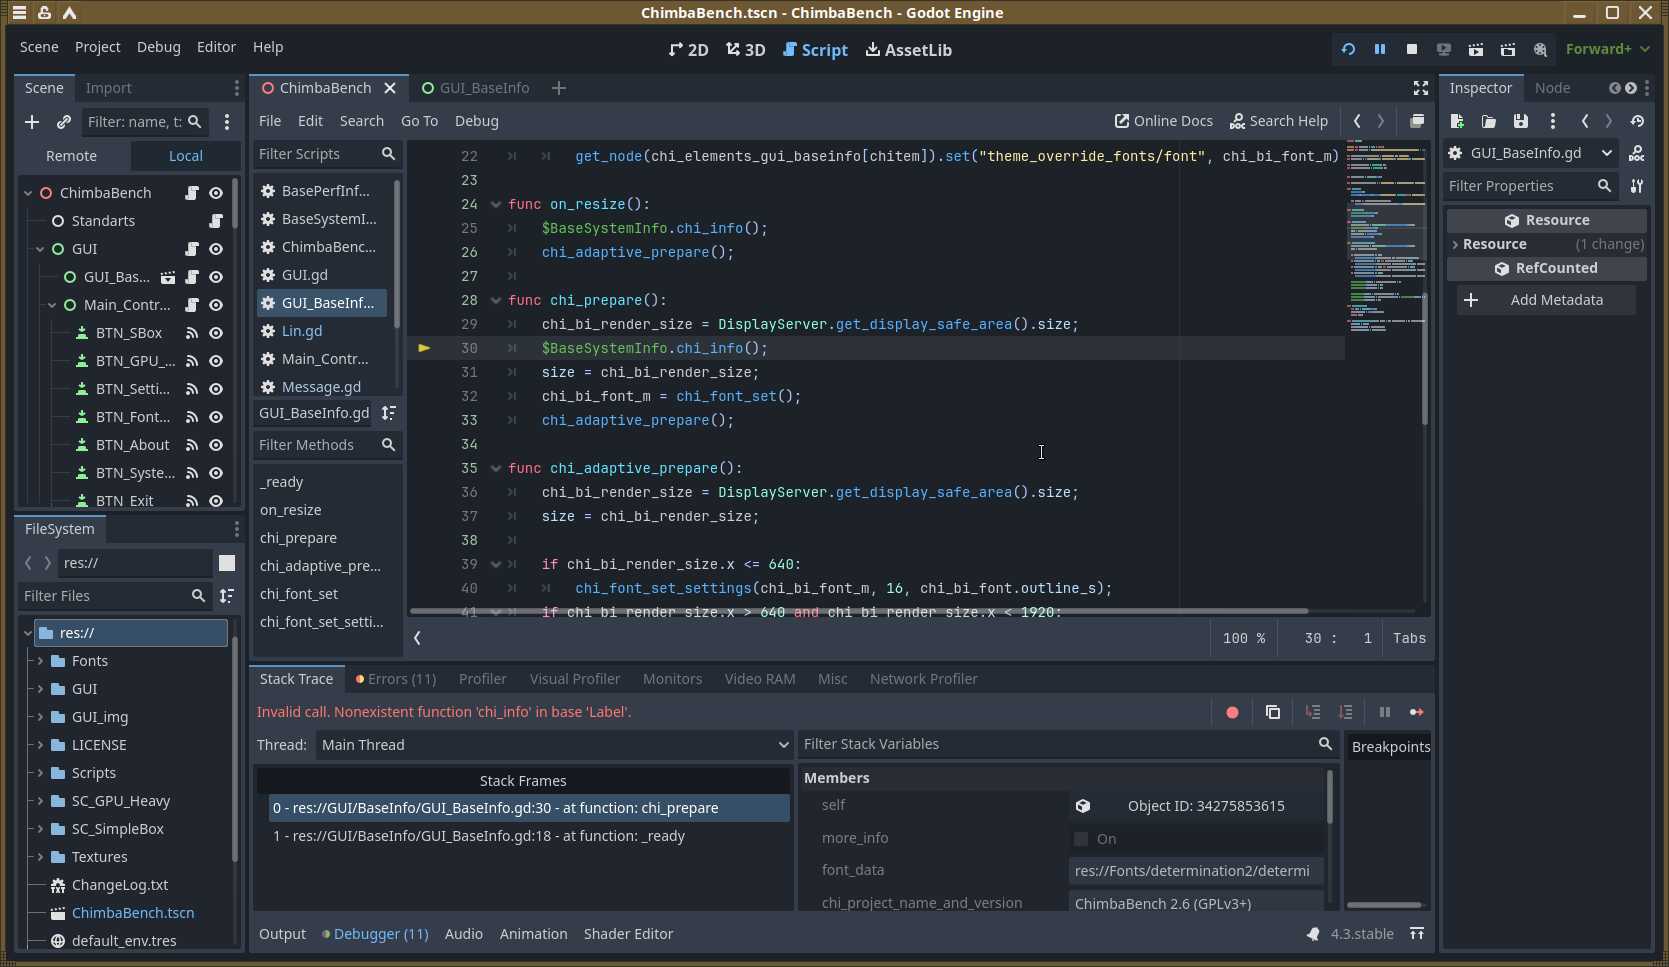Pause the running project
The image size is (1669, 967).
(x=1380, y=49)
